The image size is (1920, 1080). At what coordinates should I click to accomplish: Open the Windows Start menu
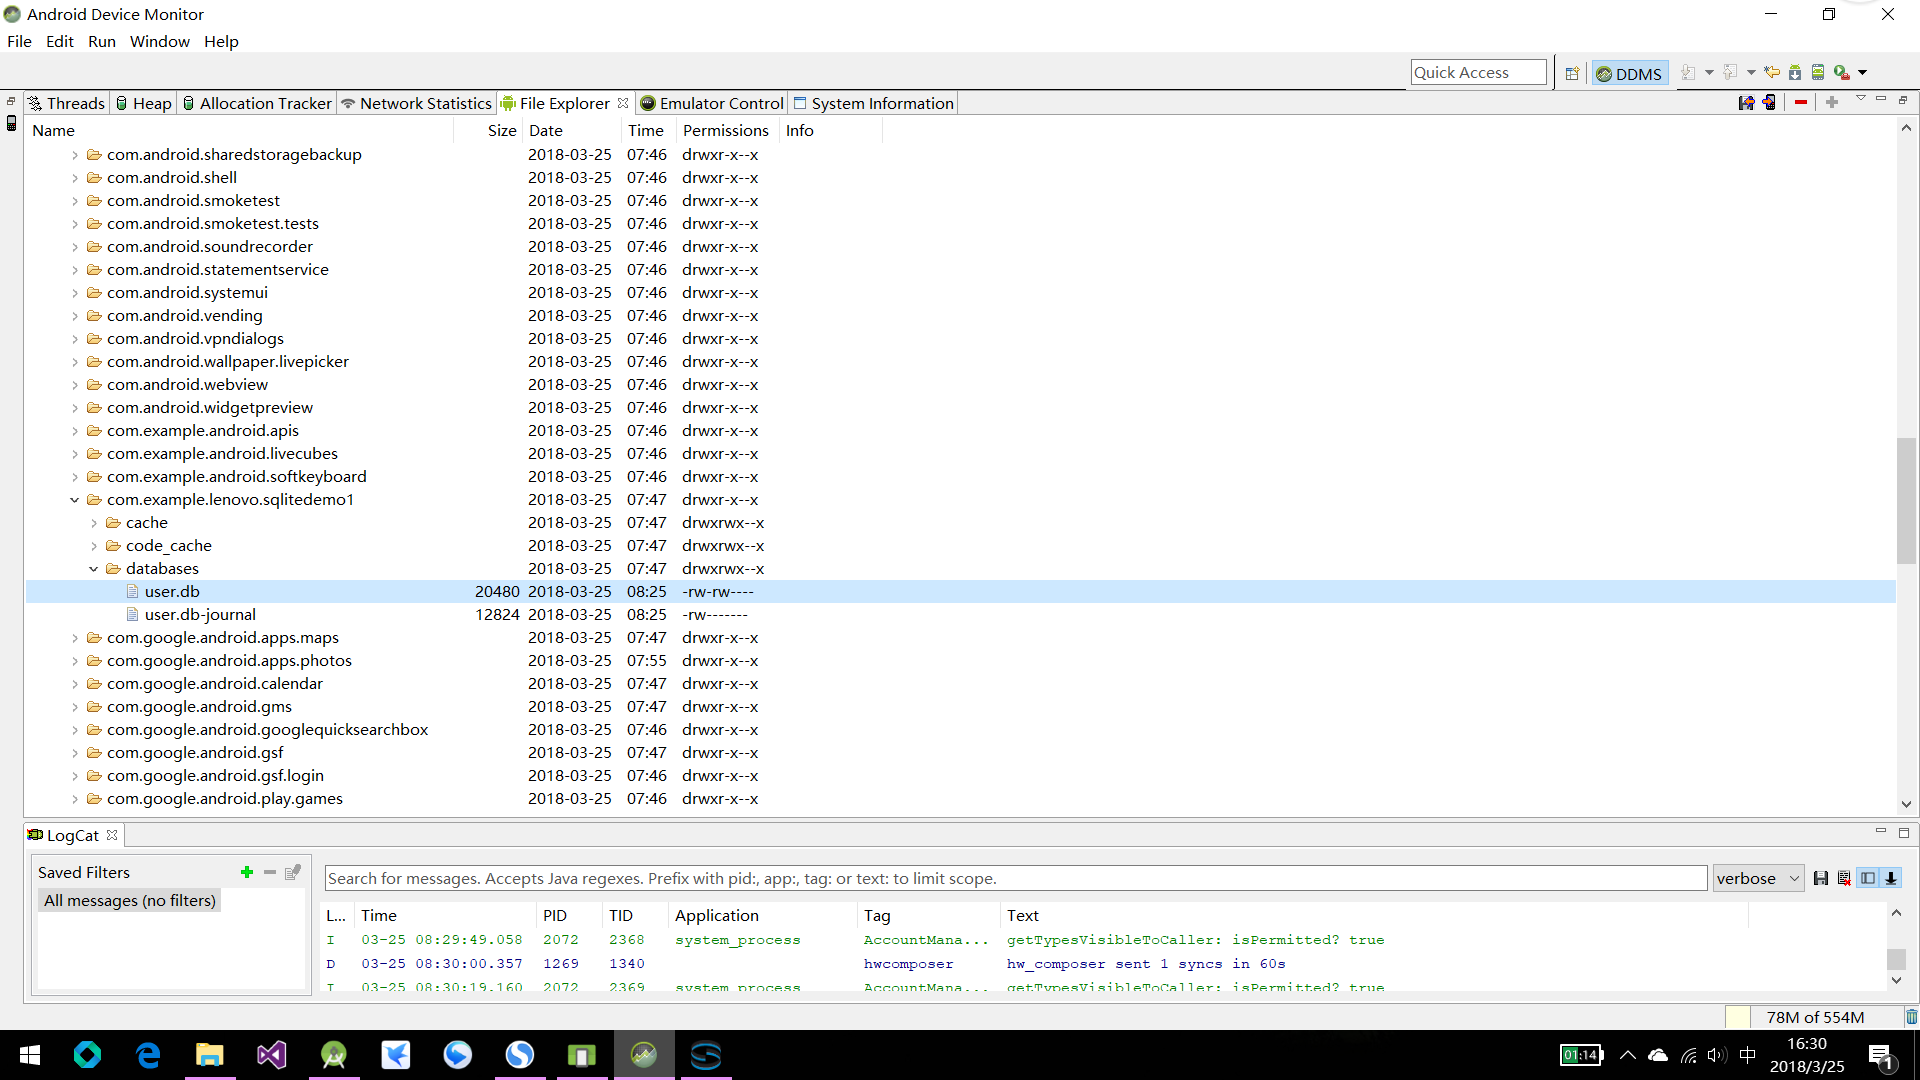(x=30, y=1055)
